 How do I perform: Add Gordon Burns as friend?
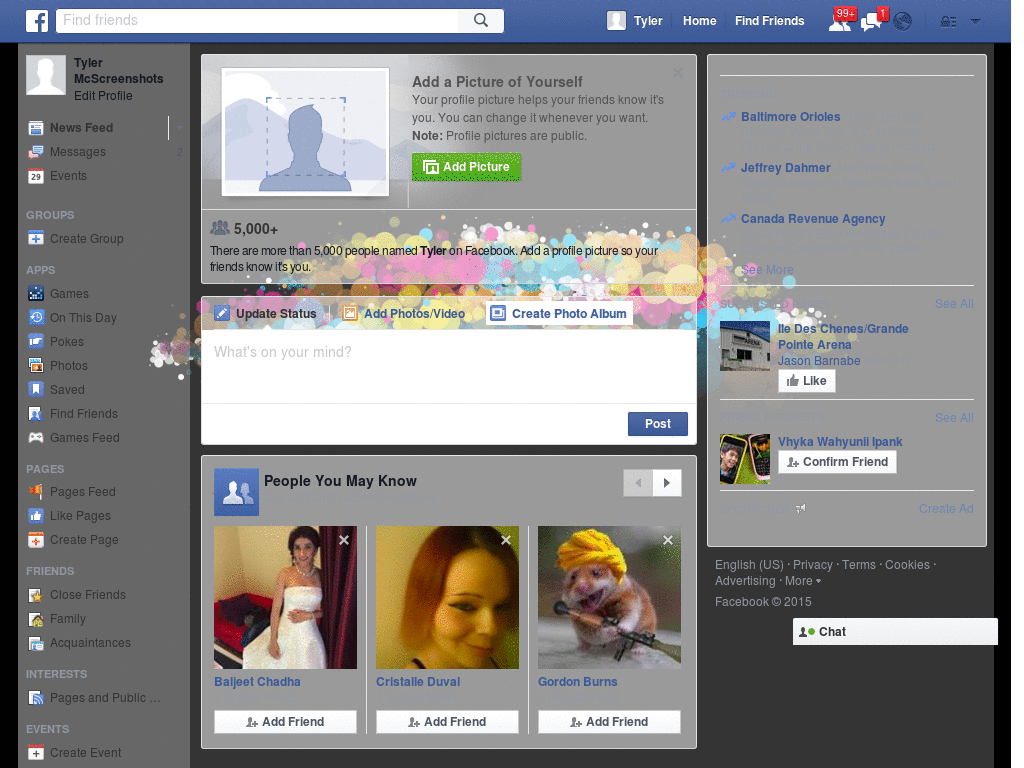[x=609, y=722]
